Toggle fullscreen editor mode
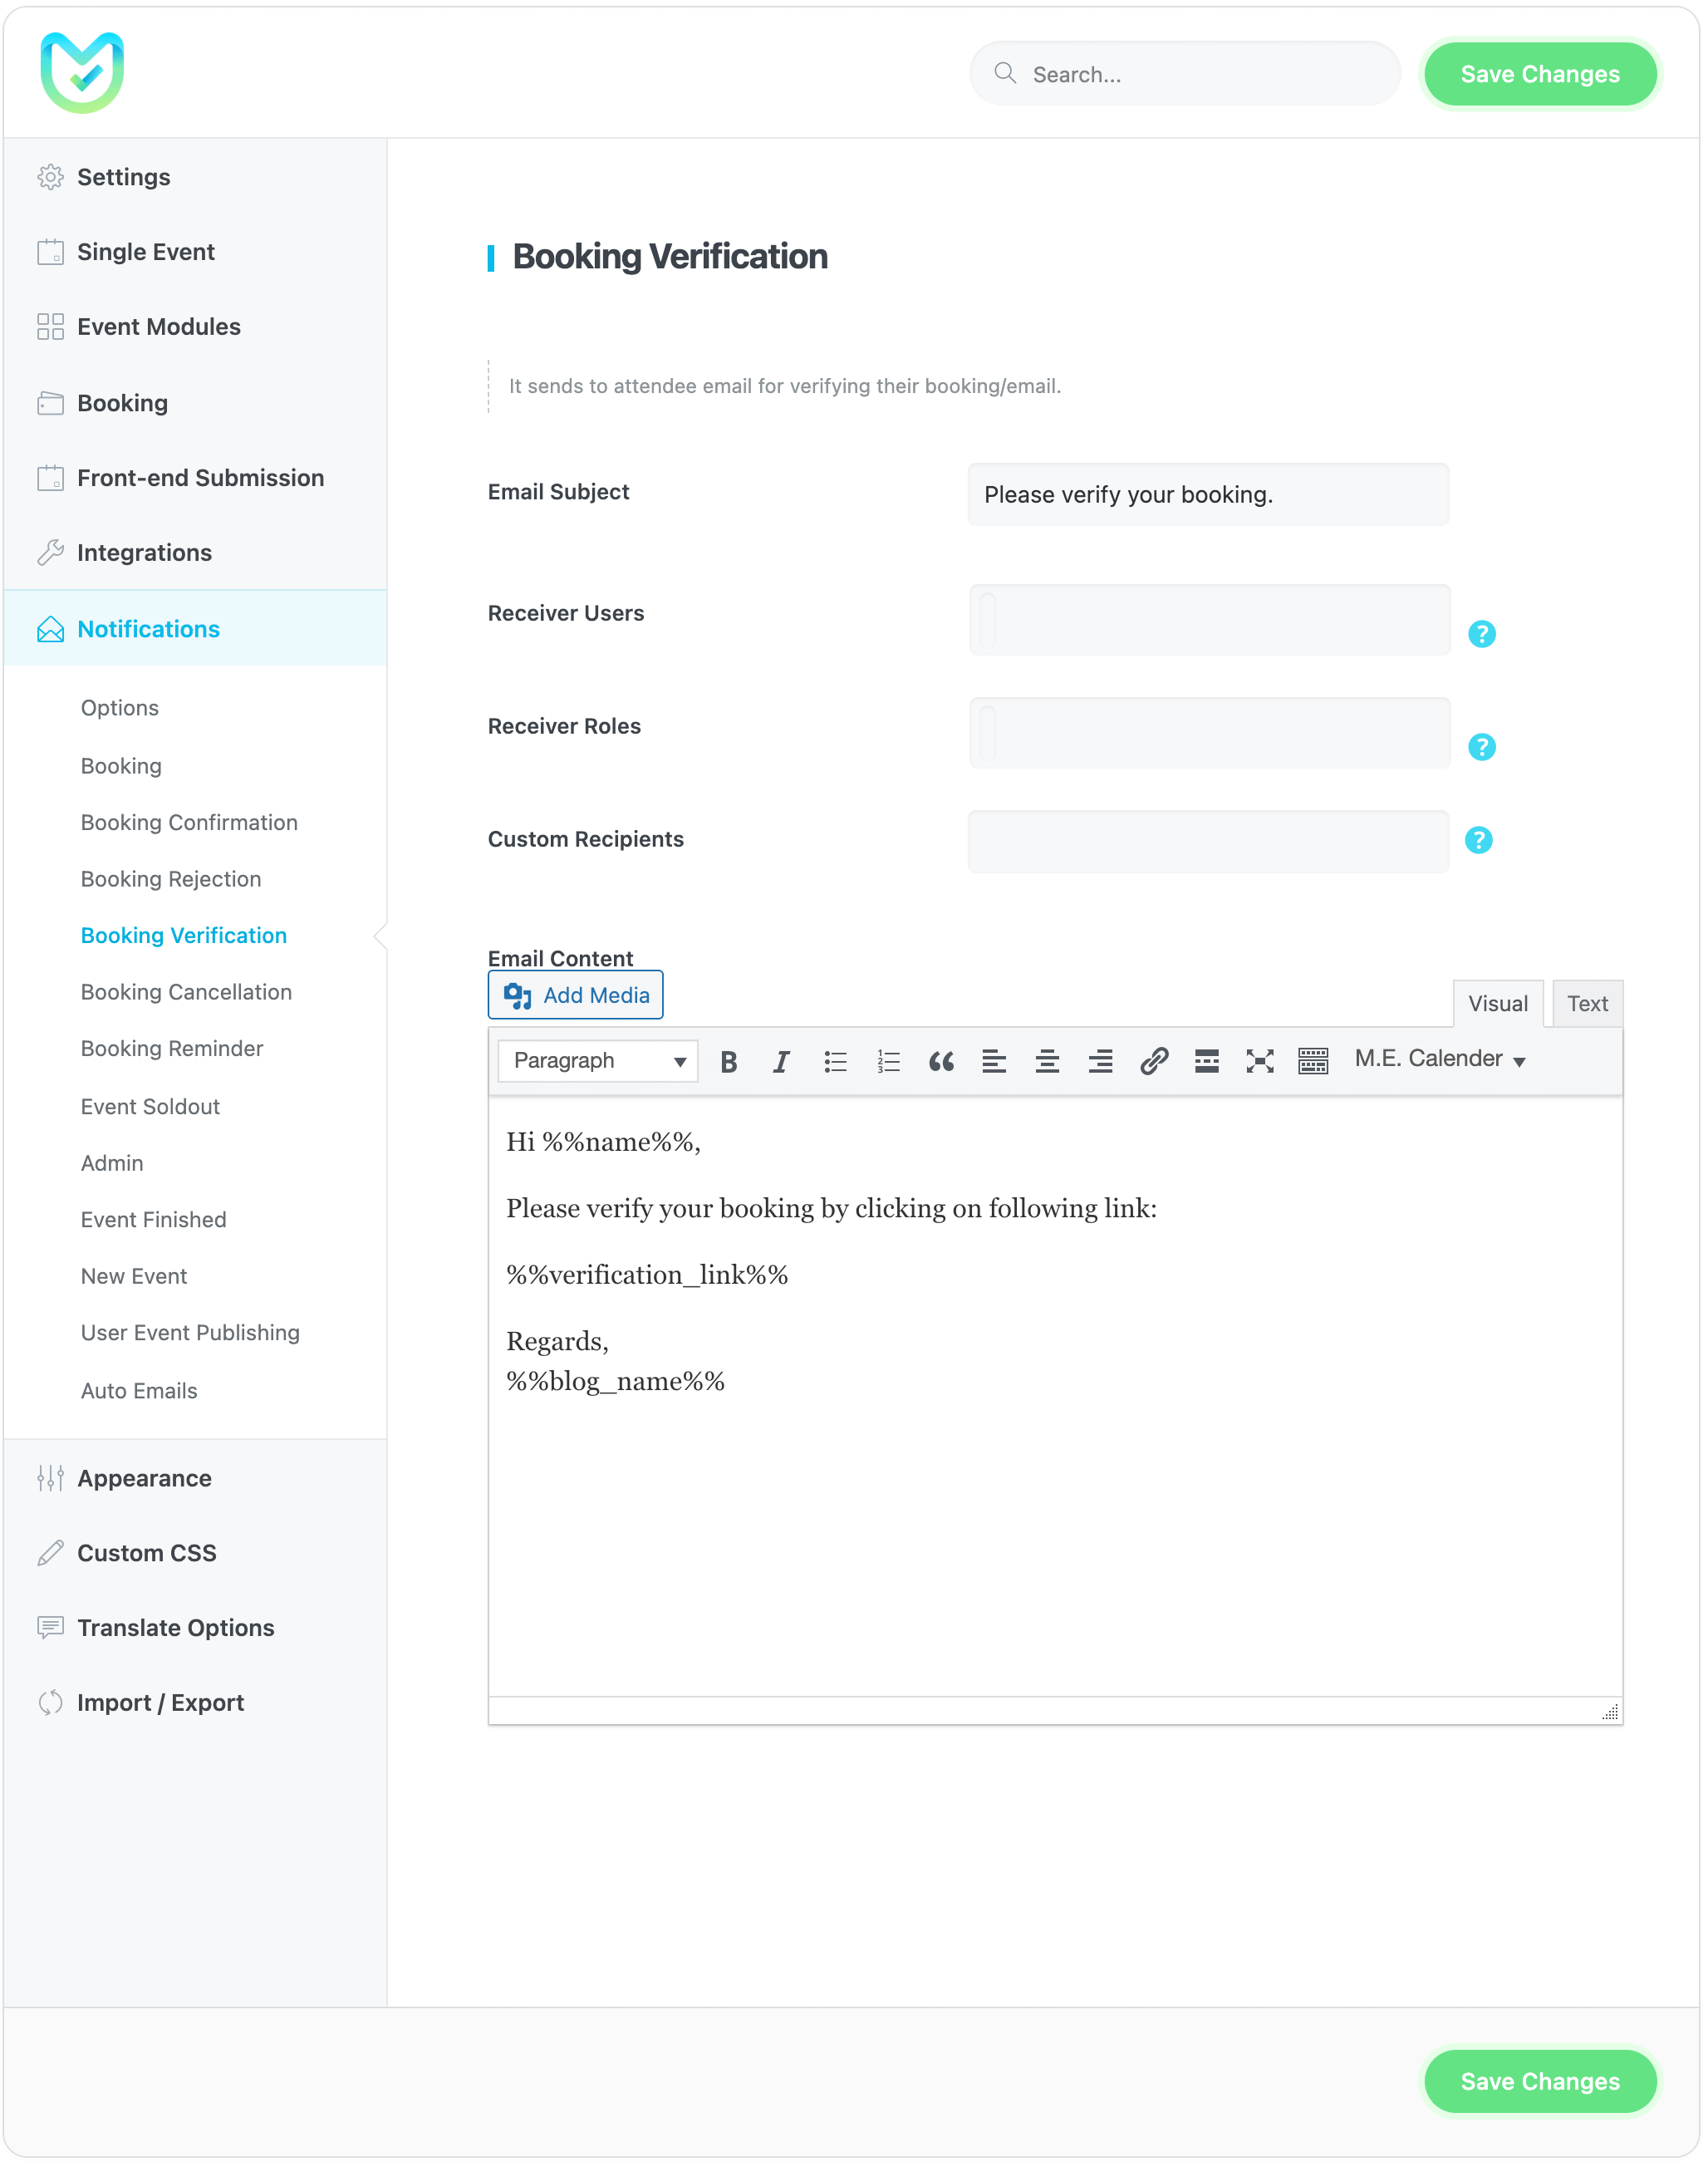The image size is (1708, 2162). pyautogui.click(x=1260, y=1061)
